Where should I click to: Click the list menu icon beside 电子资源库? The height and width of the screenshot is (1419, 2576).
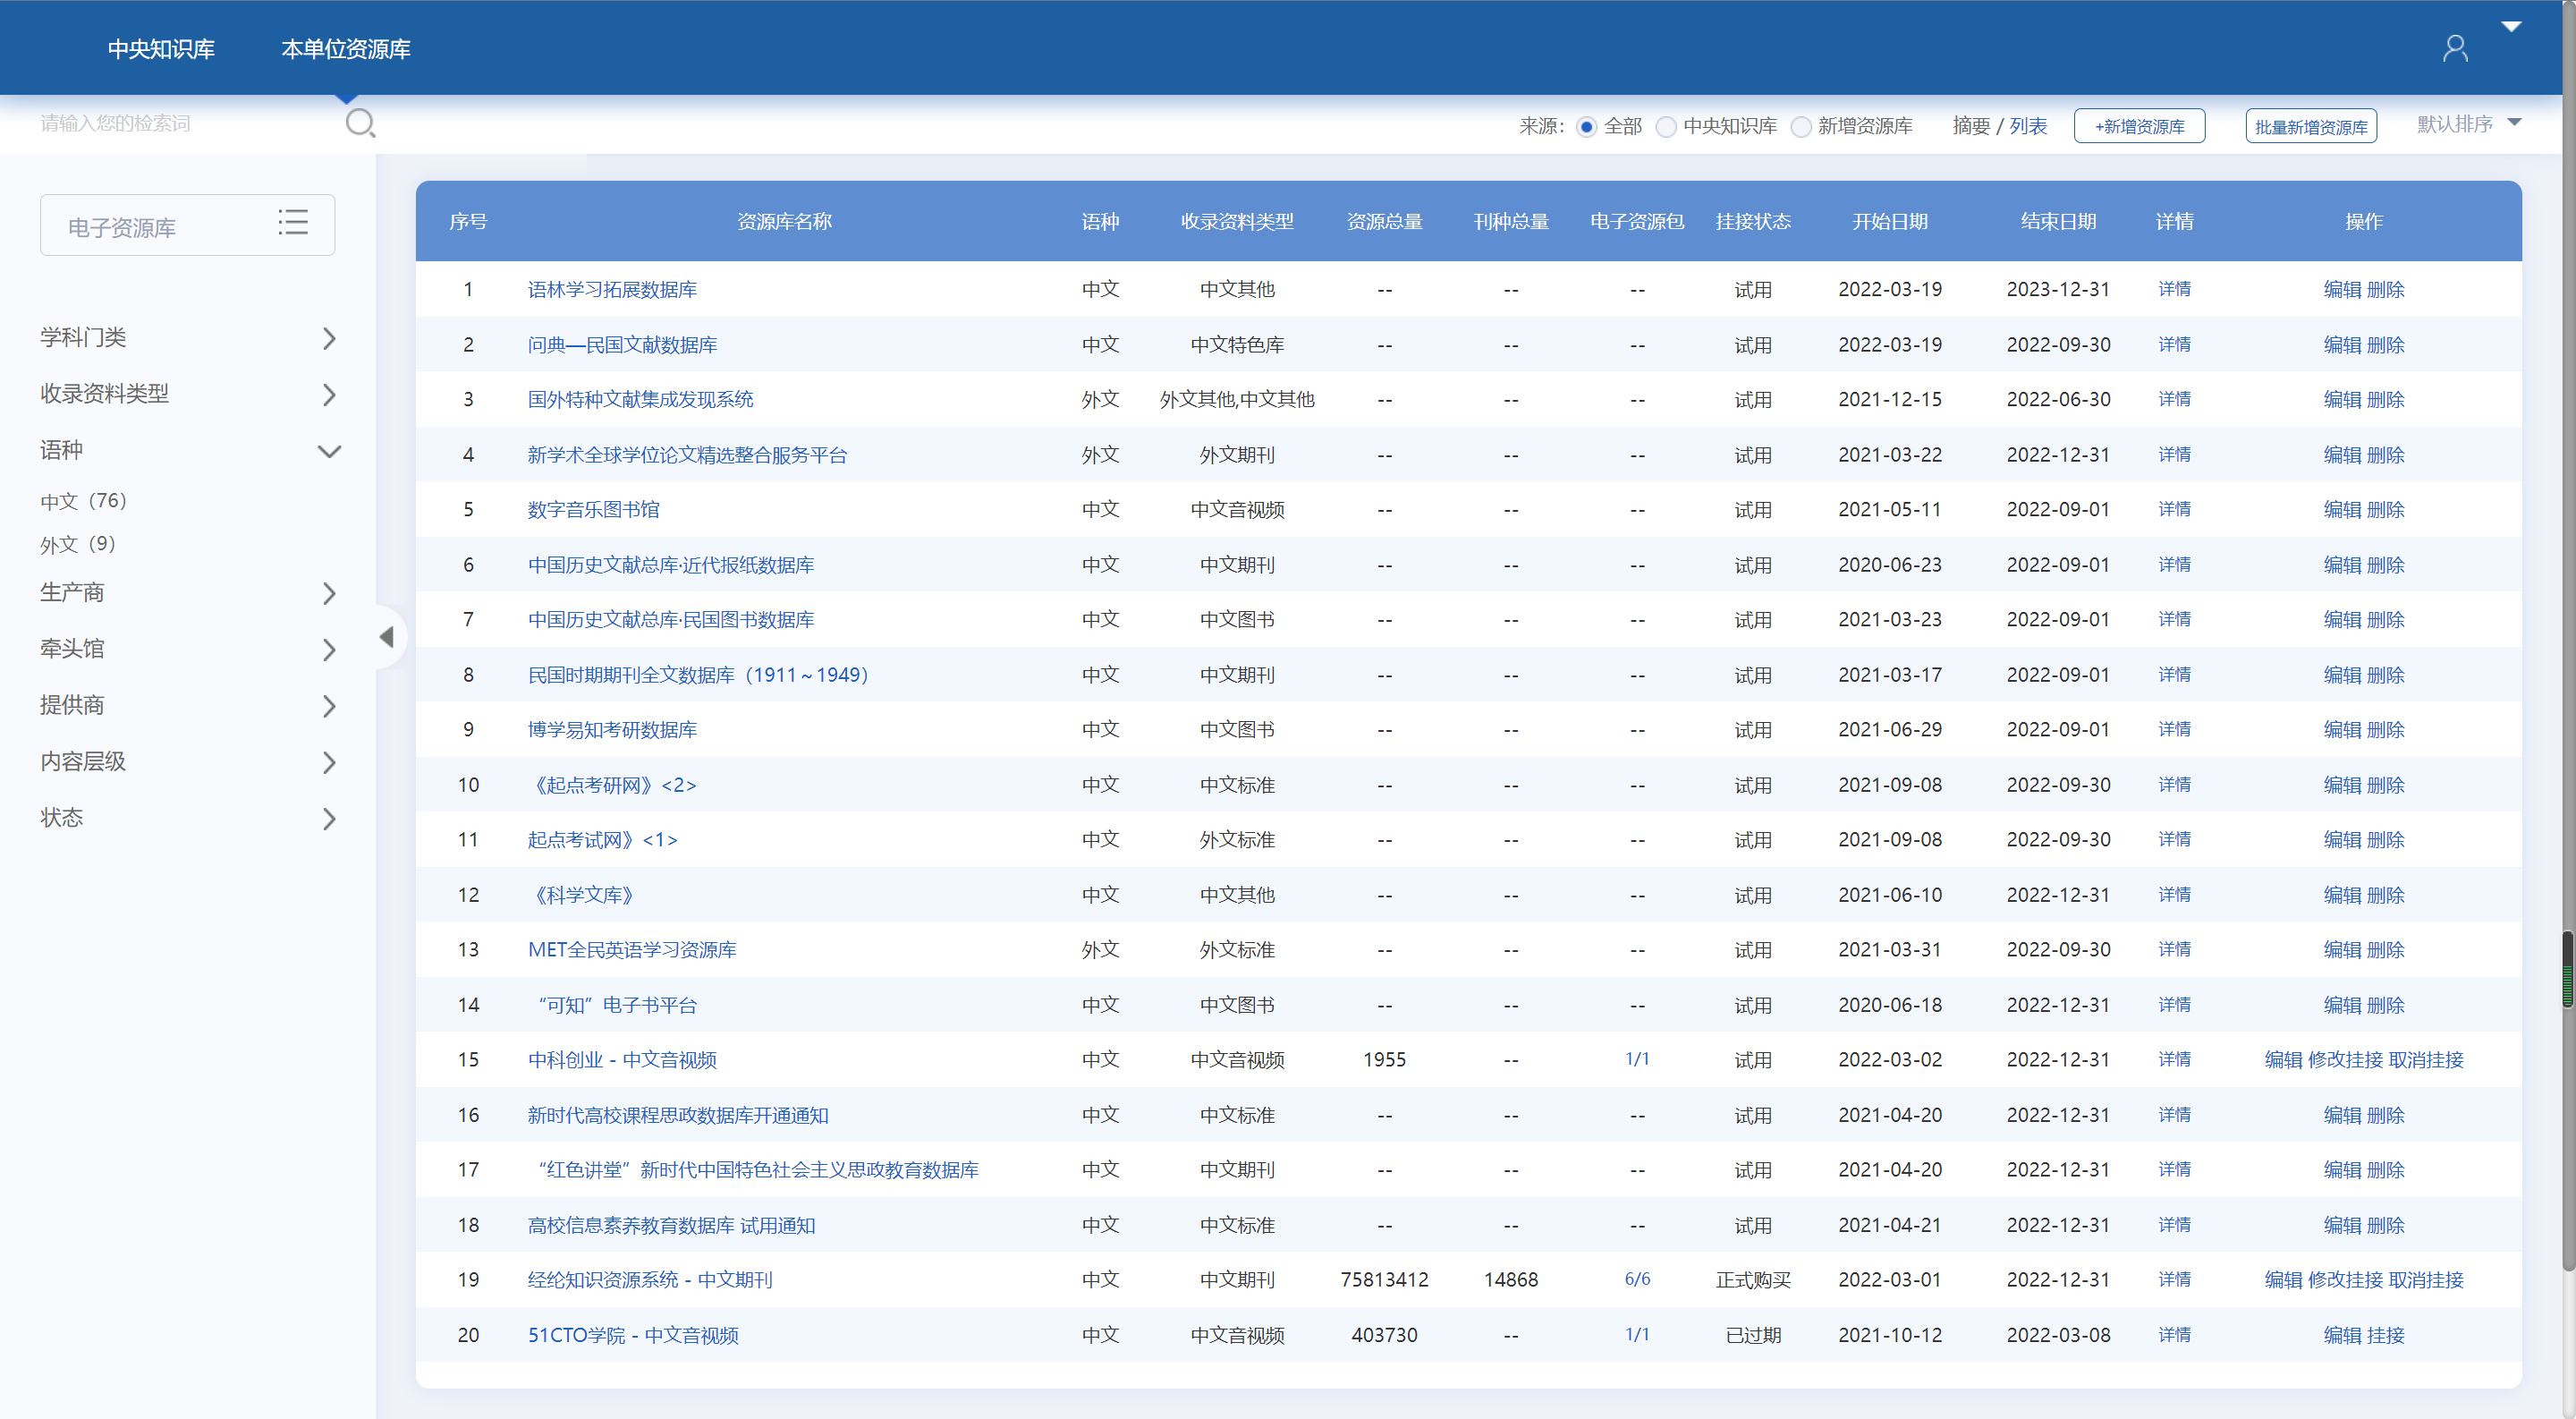293,222
